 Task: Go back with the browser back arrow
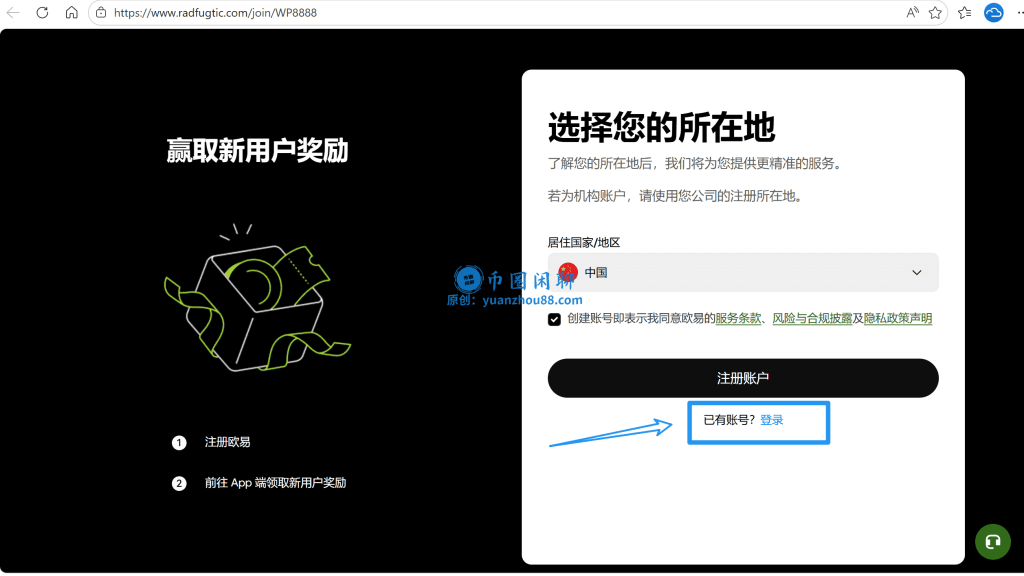pos(13,12)
